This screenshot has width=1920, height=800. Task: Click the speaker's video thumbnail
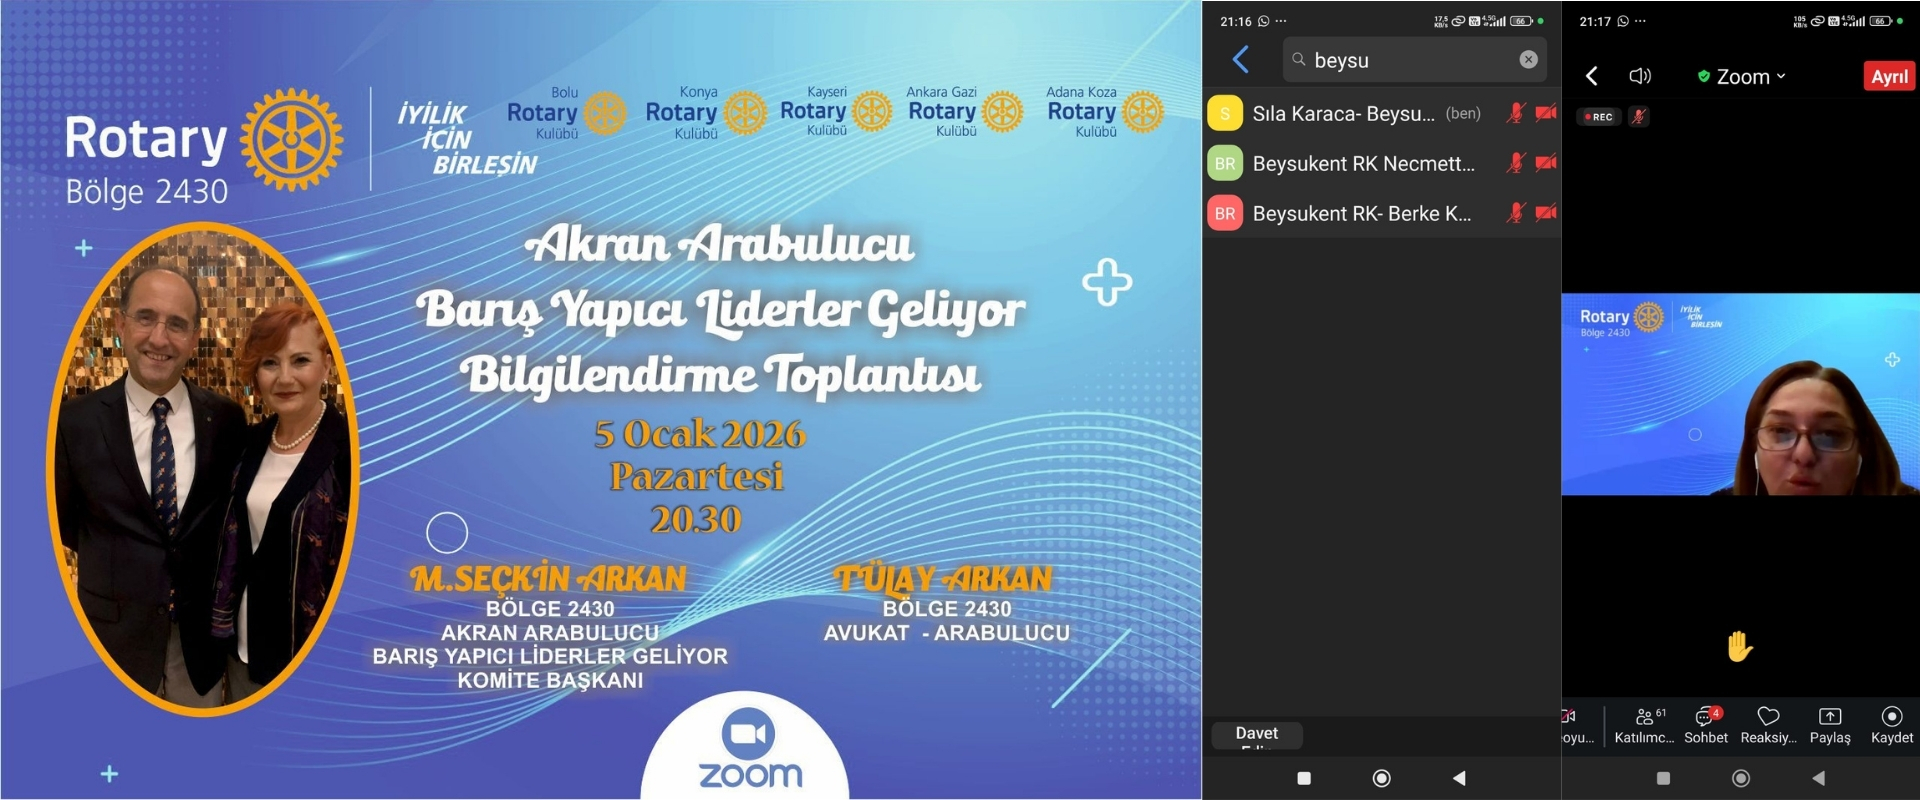click(1740, 394)
